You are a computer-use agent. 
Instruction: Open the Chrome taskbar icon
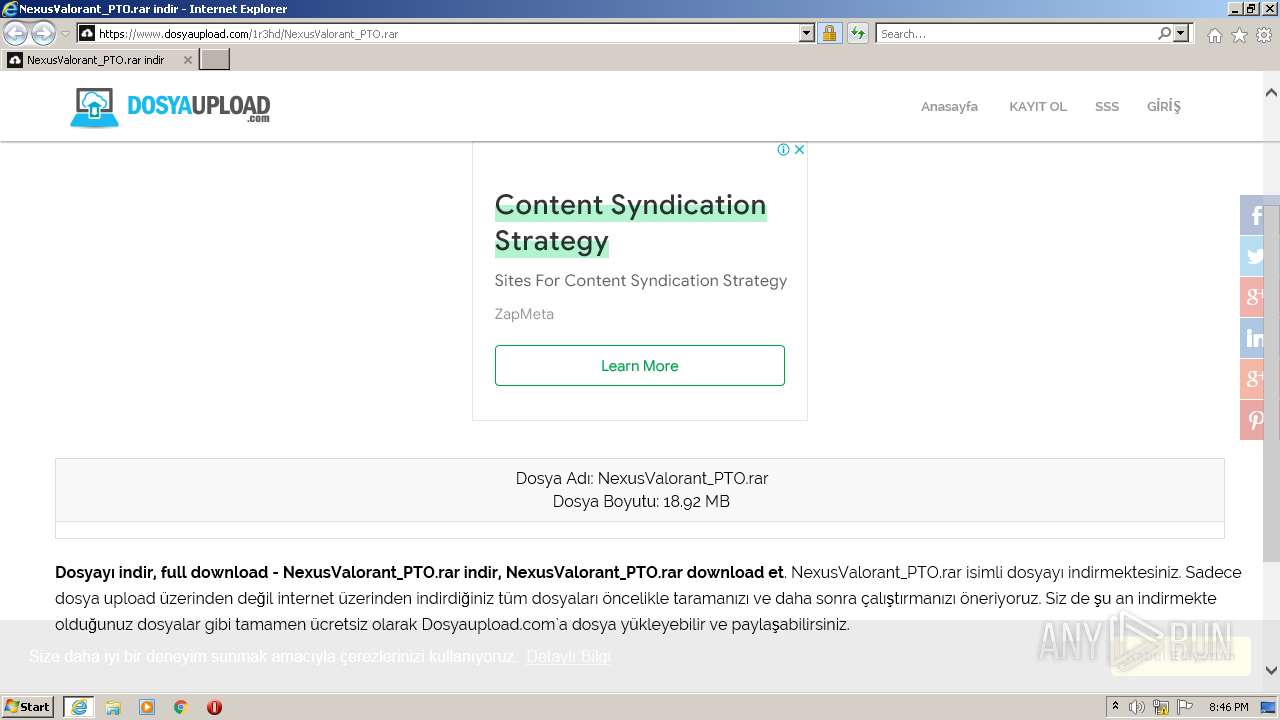[181, 707]
